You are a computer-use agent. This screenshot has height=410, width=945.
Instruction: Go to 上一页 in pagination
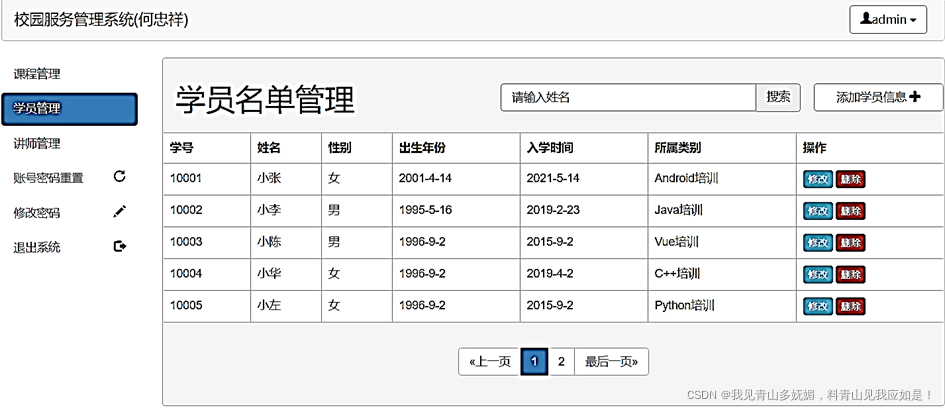[x=489, y=362]
